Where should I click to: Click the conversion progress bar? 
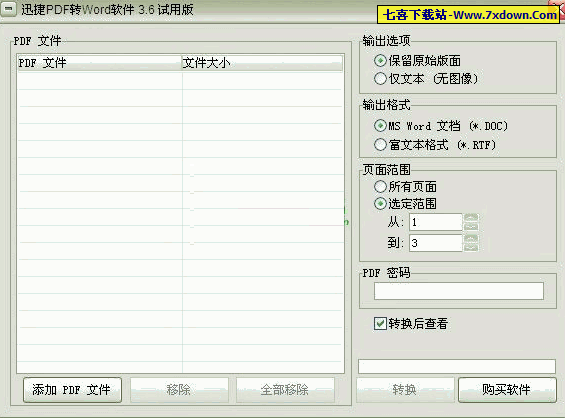(x=457, y=366)
